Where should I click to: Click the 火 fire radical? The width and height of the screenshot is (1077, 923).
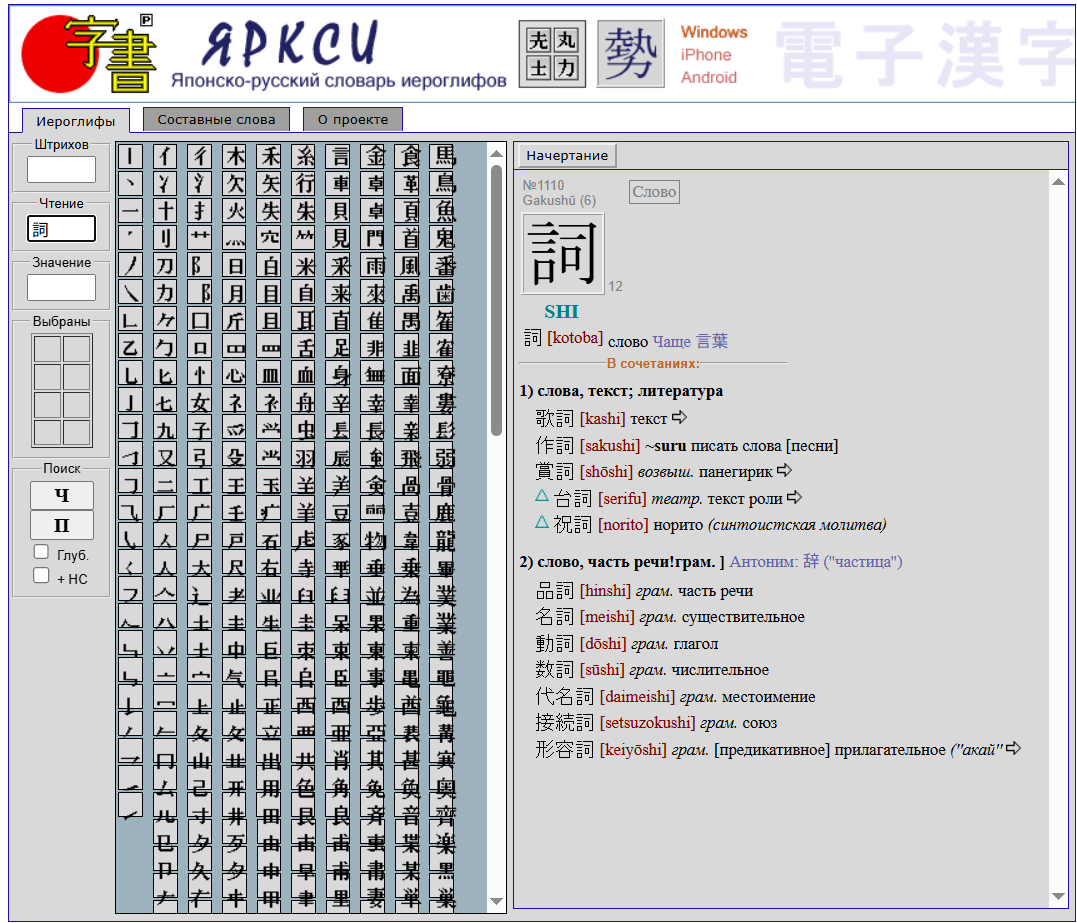click(235, 211)
